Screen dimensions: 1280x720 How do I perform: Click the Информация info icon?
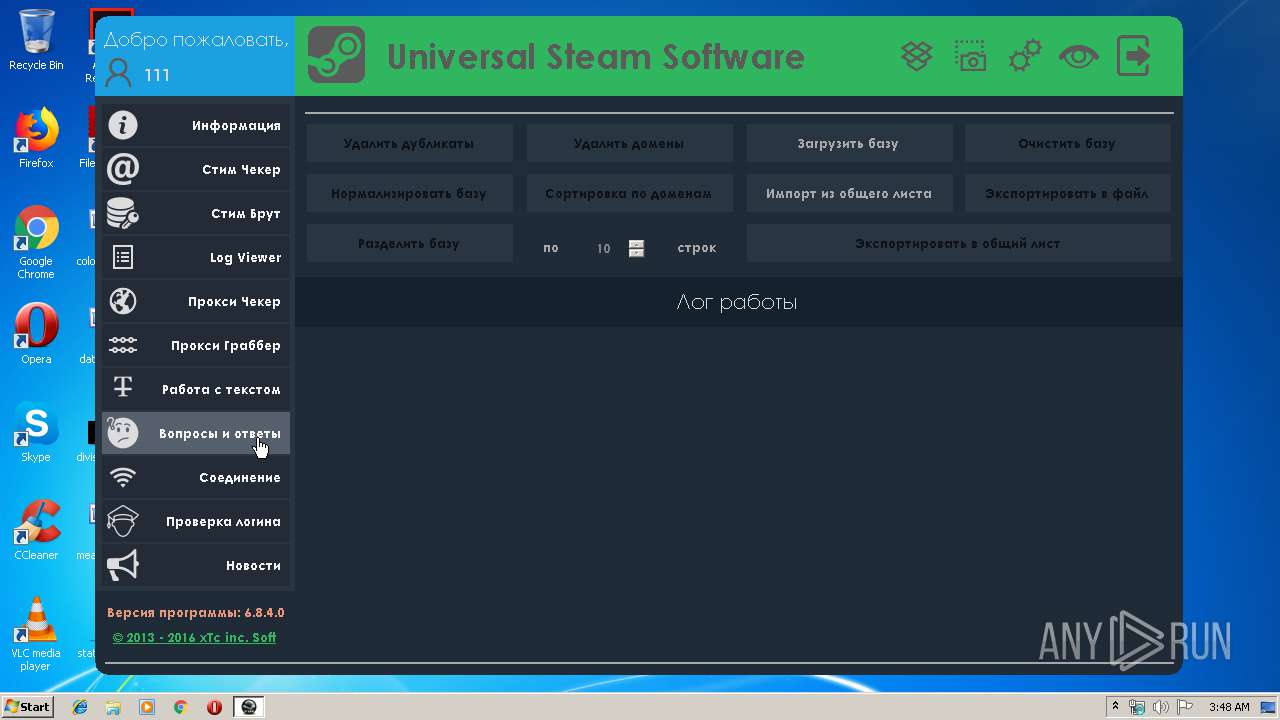[x=123, y=125]
